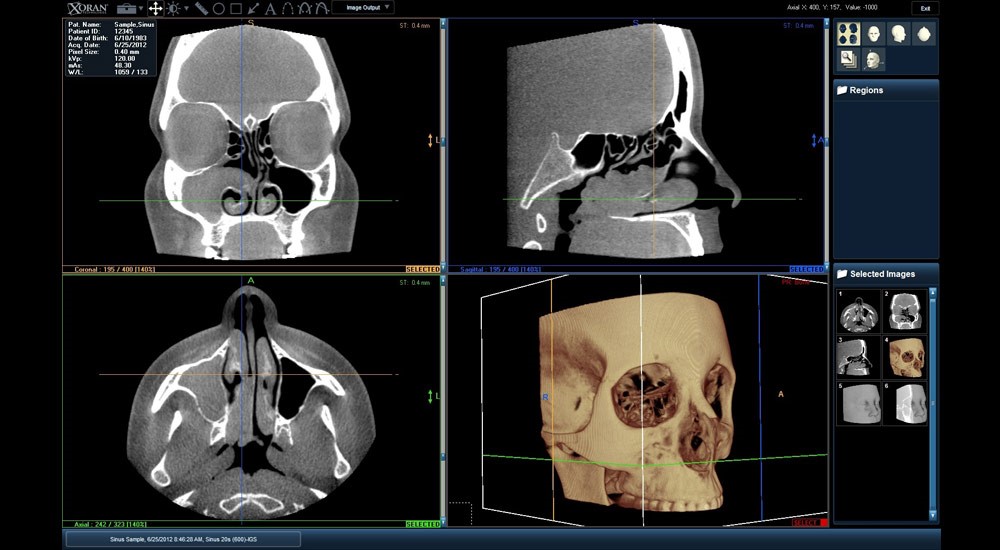The image size is (1000, 550).
Task: Toggle the SELECTED tag on Coronal view
Action: [x=422, y=269]
